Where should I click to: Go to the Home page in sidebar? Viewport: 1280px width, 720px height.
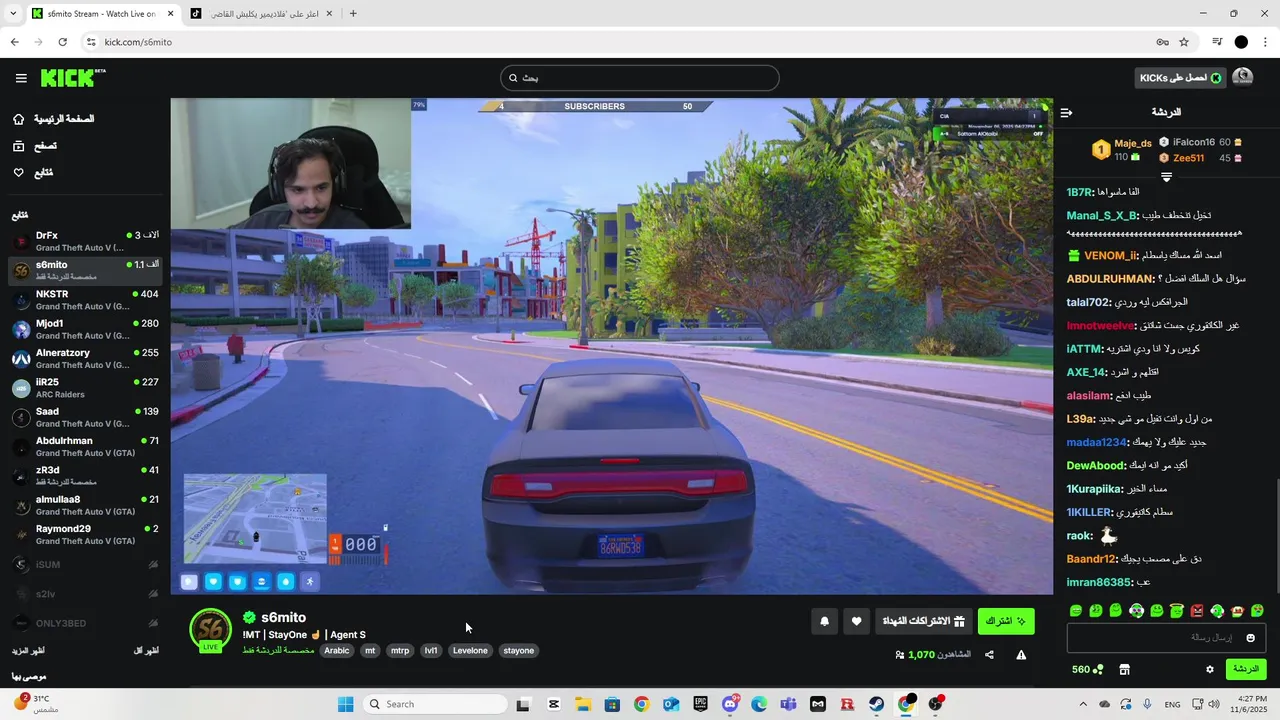[53, 119]
